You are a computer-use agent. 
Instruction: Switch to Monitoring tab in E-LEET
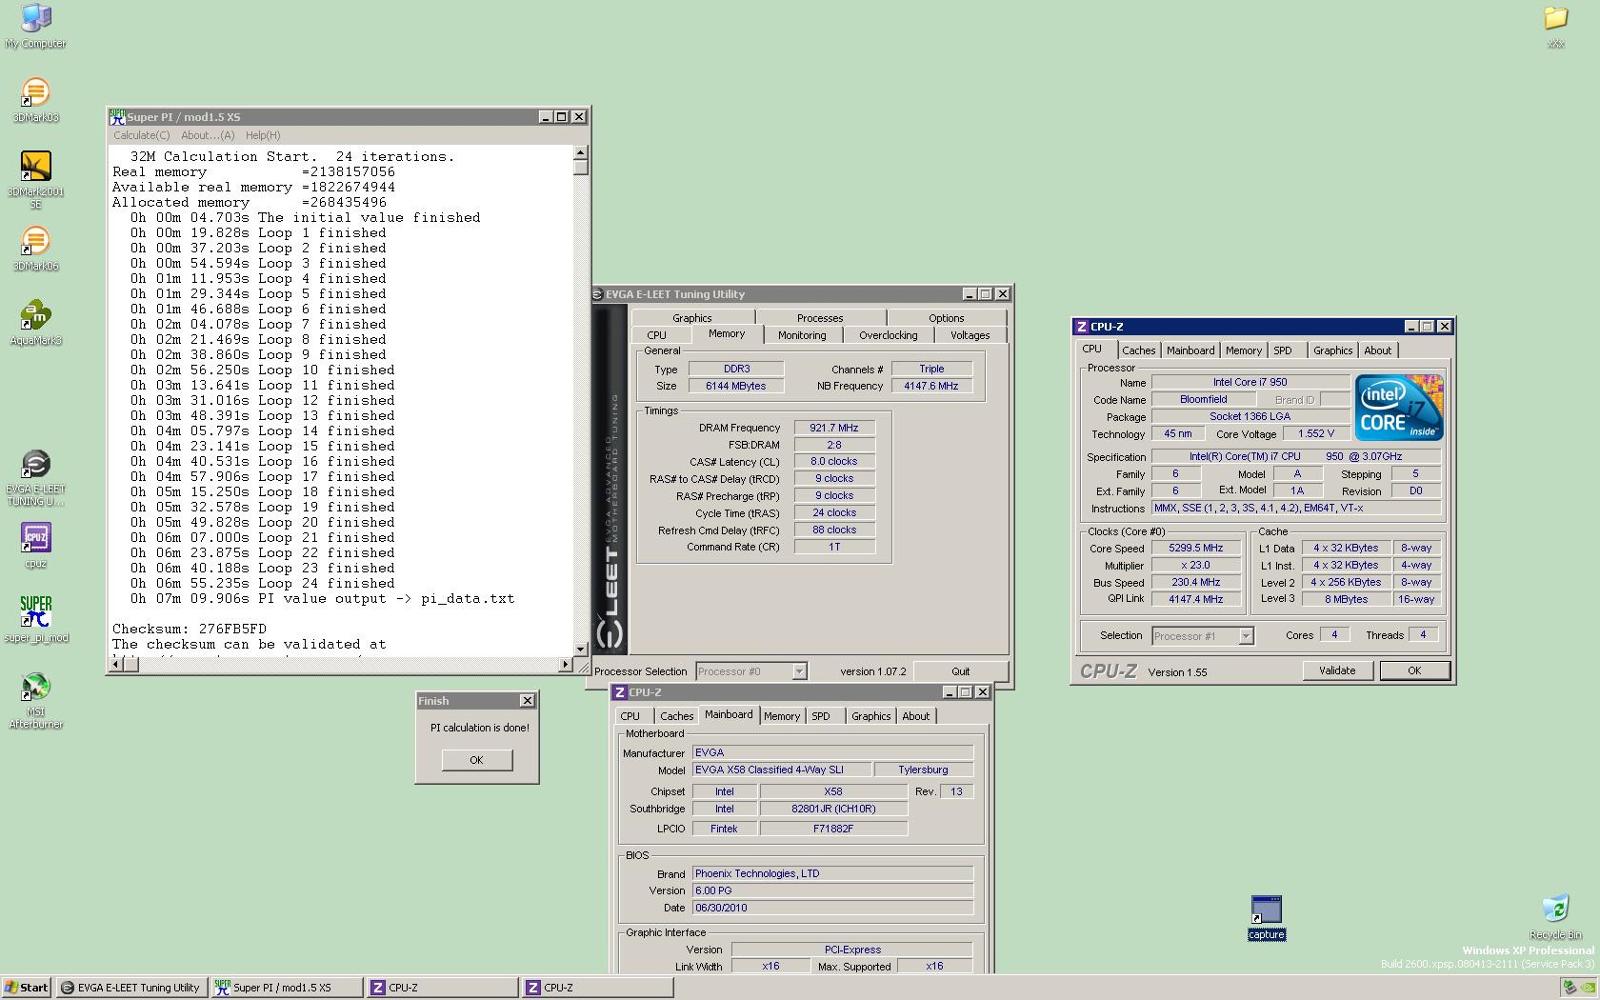pos(802,335)
